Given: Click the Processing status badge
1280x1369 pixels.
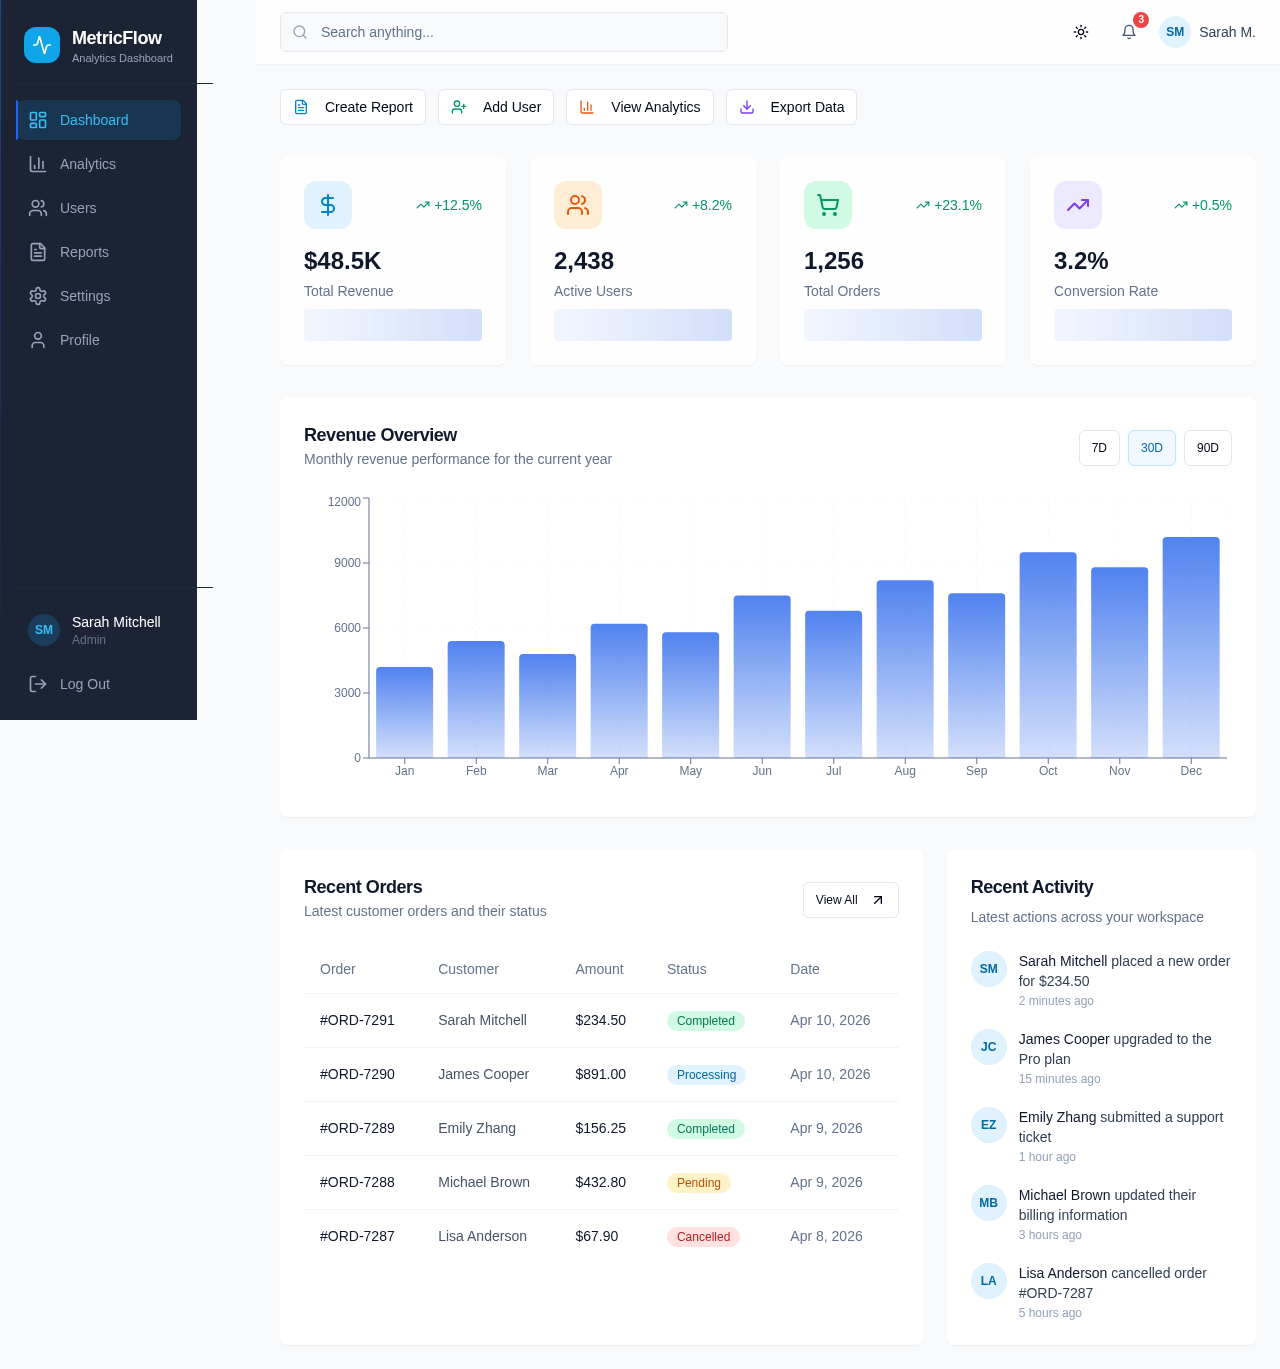Looking at the screenshot, I should (706, 1075).
